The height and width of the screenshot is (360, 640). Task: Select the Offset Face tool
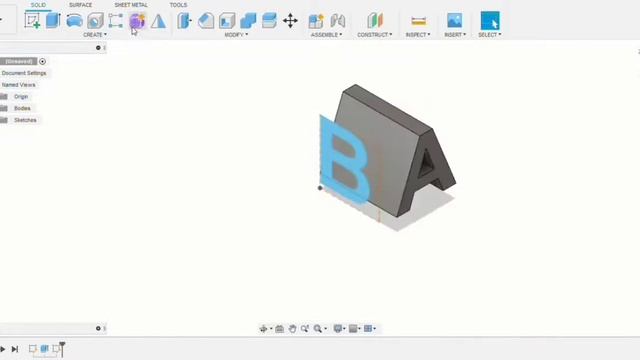coord(269,20)
